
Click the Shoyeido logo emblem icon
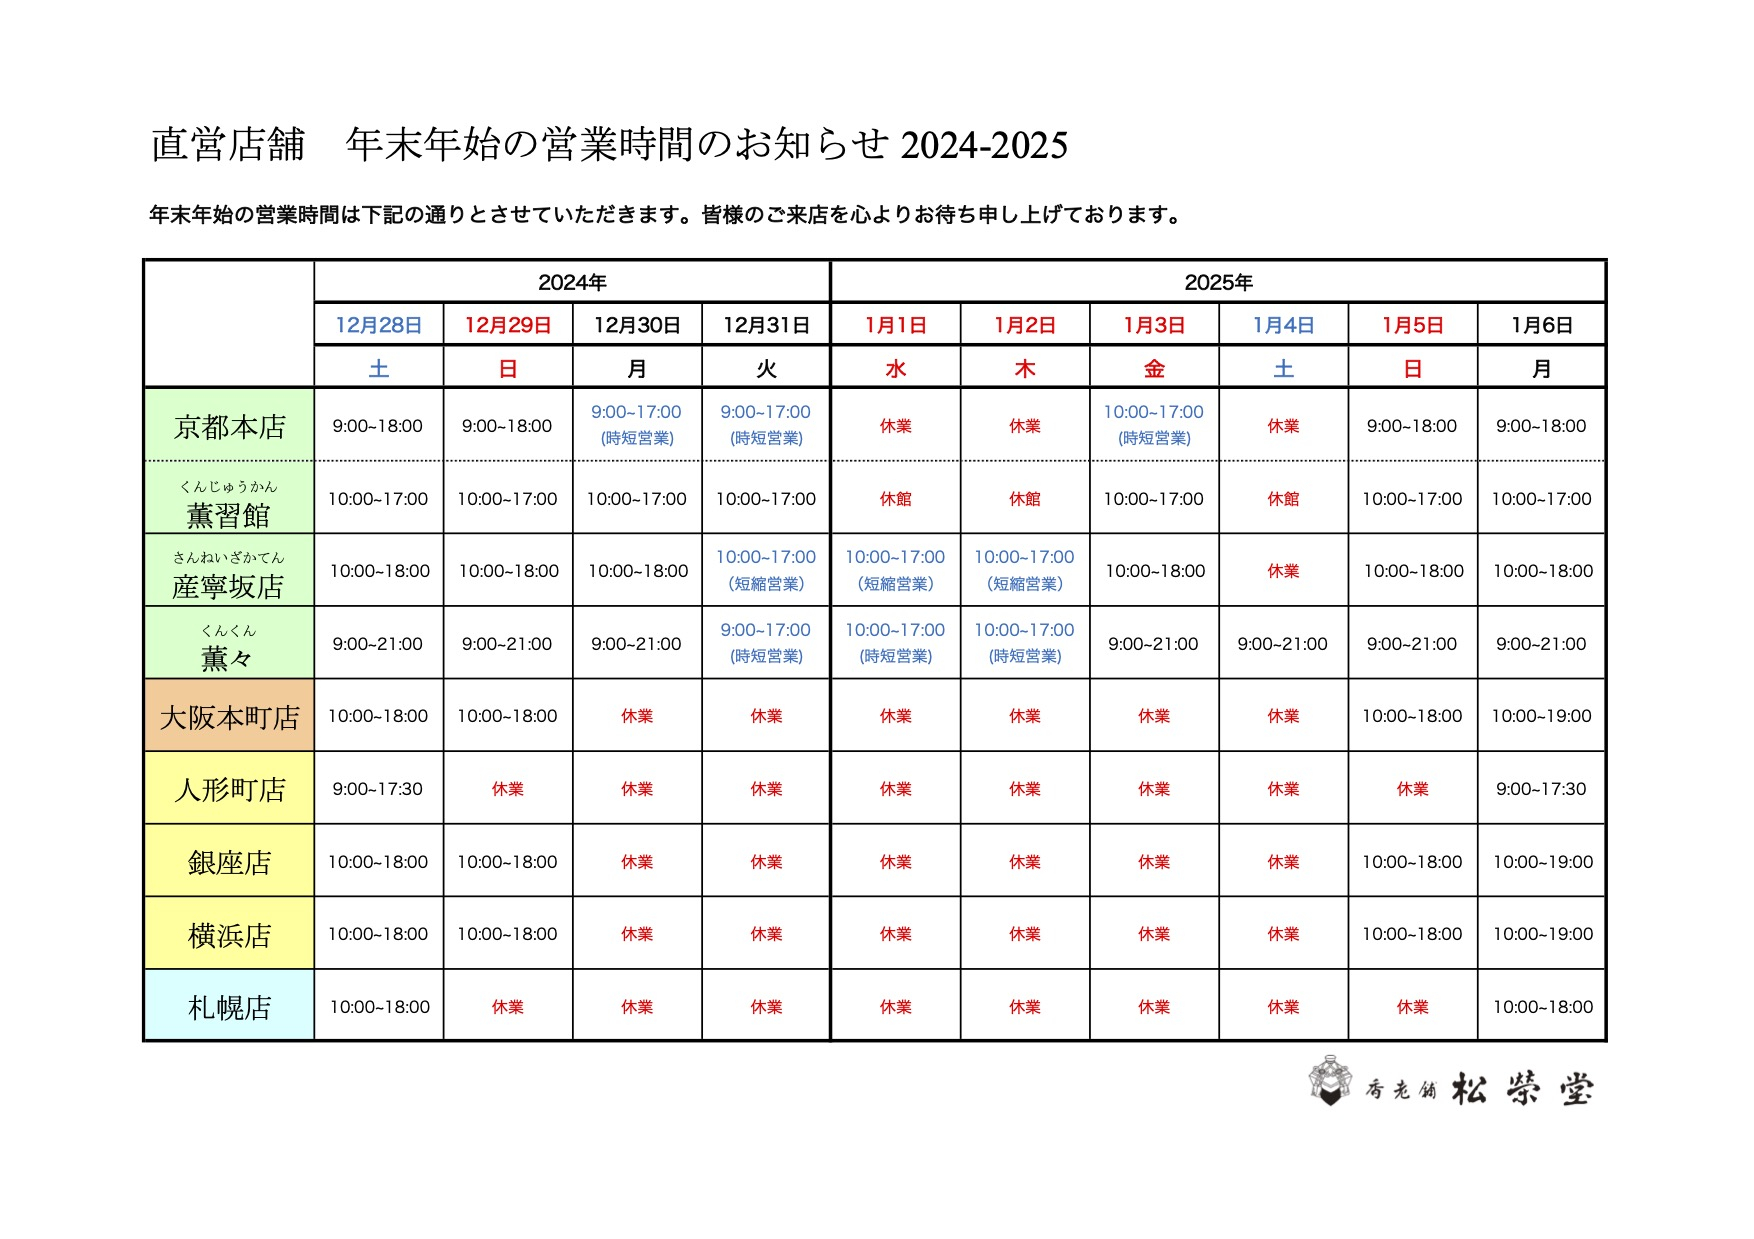(x=1329, y=1082)
